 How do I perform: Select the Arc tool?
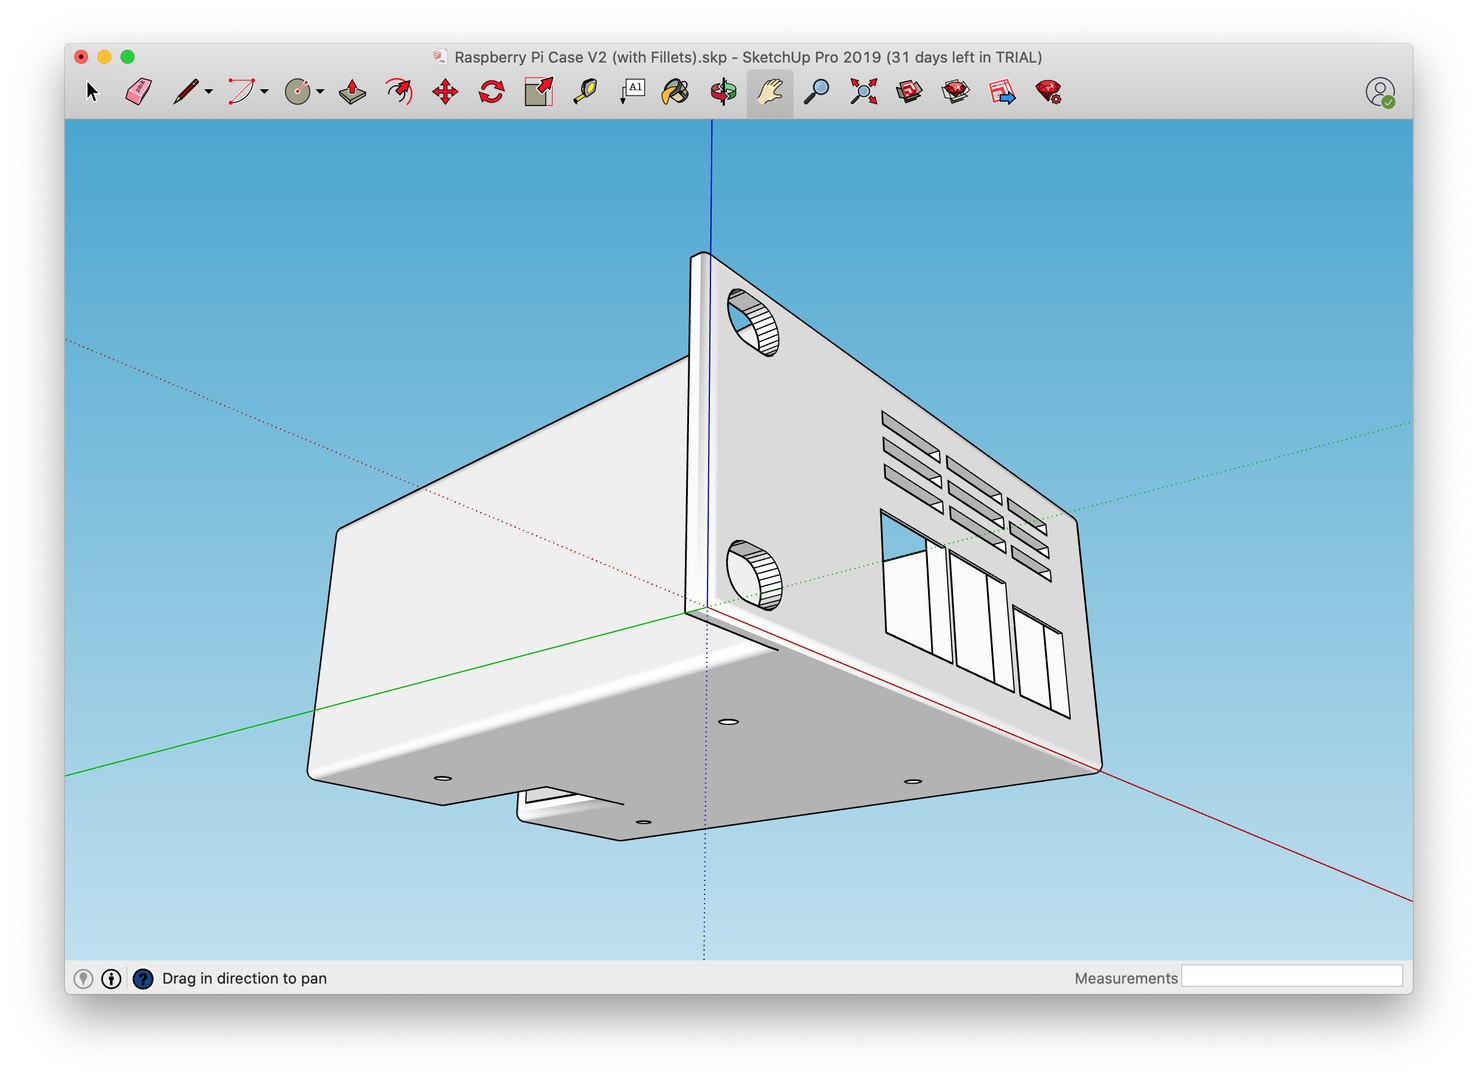(241, 92)
